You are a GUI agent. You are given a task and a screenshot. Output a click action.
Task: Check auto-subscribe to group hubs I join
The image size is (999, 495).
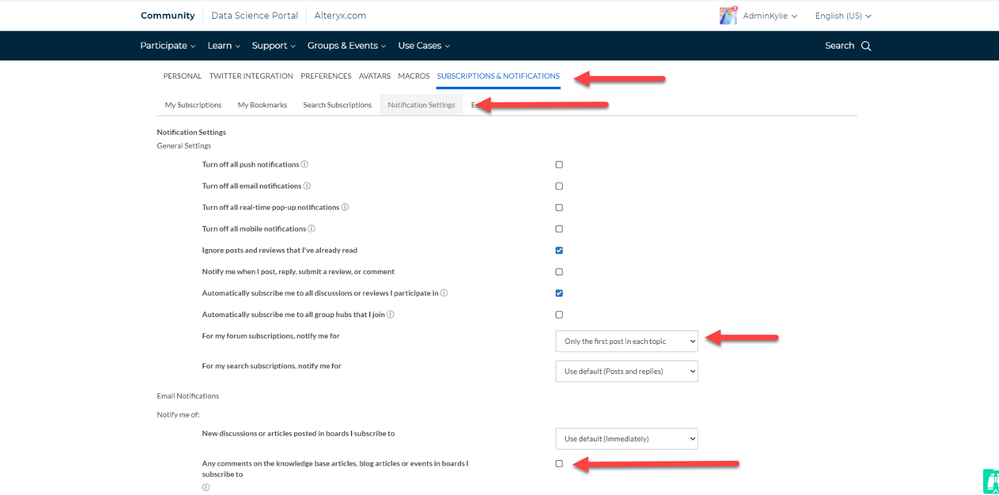559,315
